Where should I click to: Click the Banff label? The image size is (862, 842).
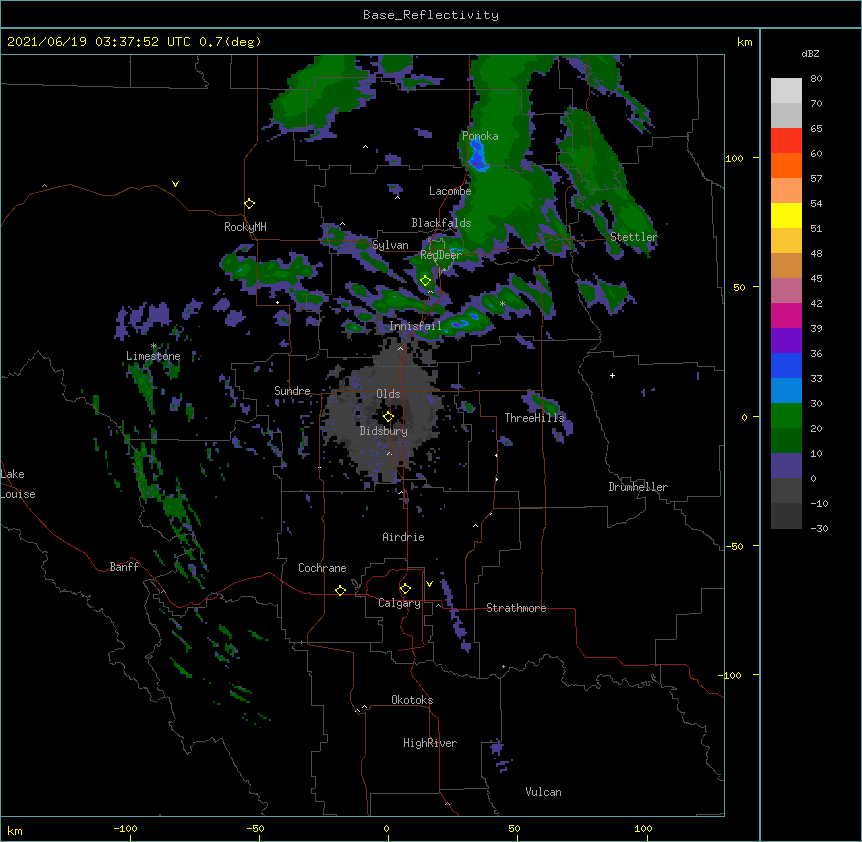click(x=124, y=567)
